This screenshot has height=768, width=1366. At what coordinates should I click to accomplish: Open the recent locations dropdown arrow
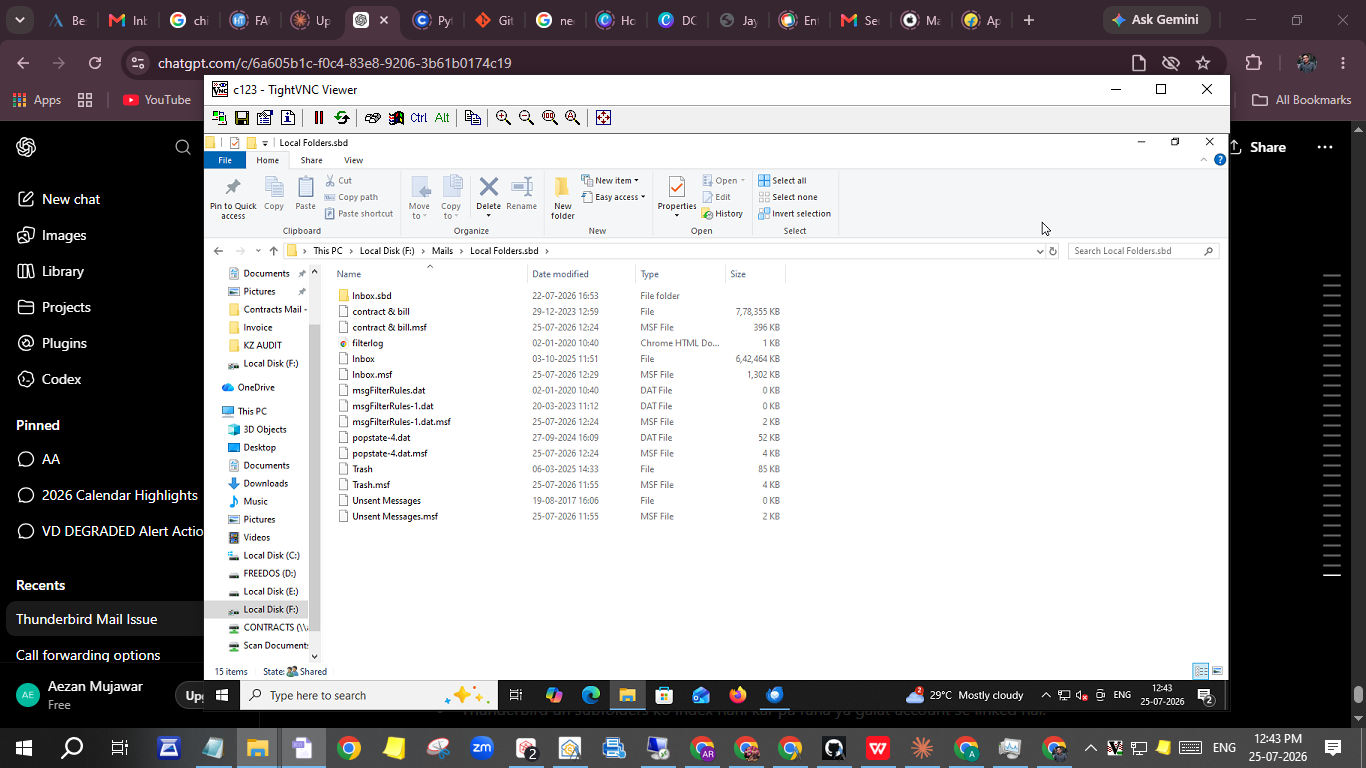(x=258, y=251)
